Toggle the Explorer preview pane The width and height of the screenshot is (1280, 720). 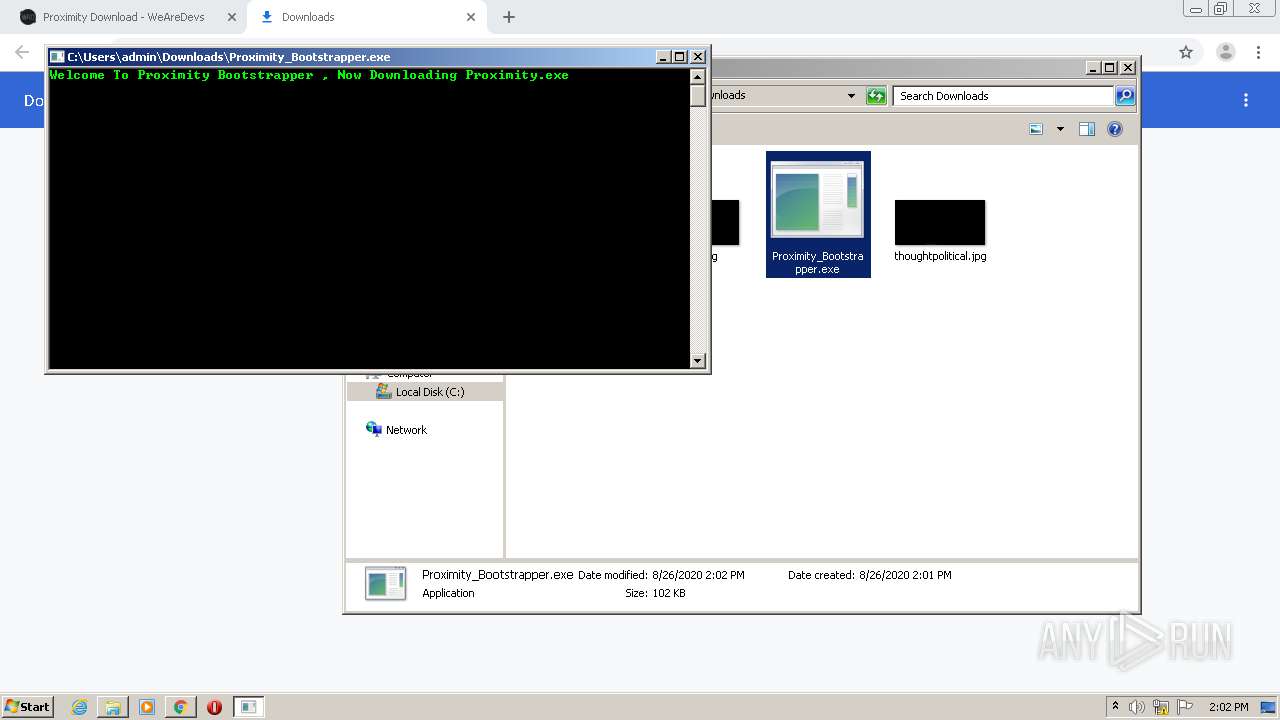(x=1087, y=129)
